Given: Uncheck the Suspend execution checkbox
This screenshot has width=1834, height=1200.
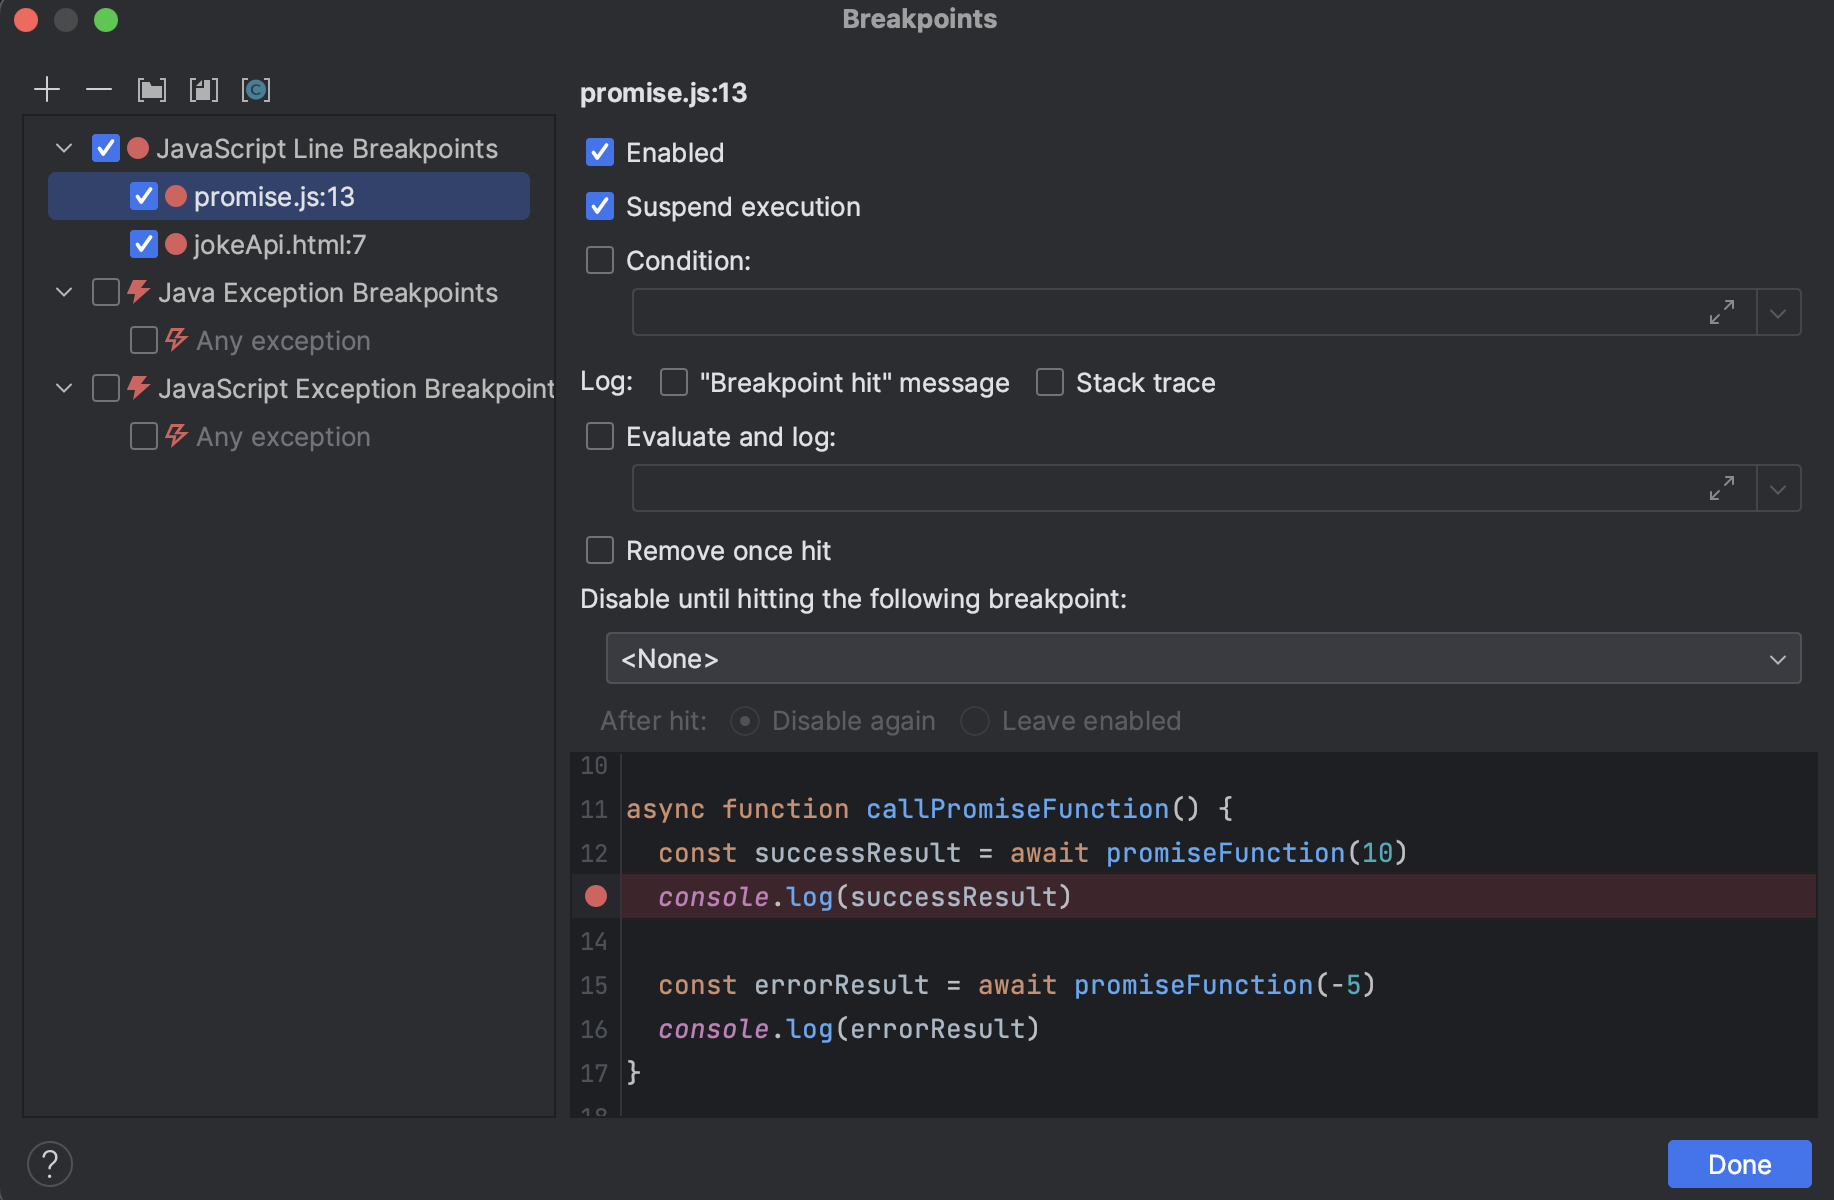Looking at the screenshot, I should (600, 206).
